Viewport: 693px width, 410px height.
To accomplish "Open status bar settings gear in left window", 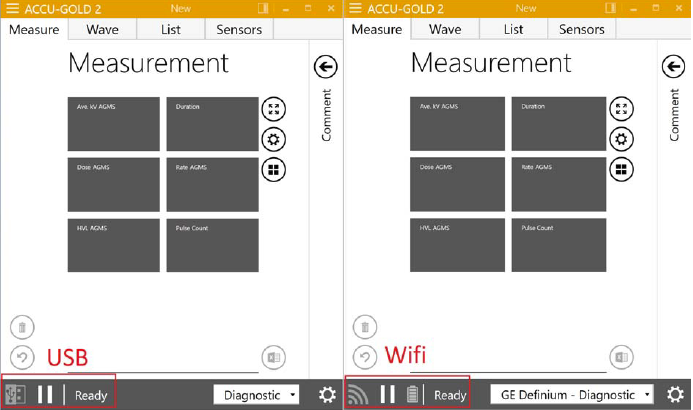I will (x=327, y=395).
